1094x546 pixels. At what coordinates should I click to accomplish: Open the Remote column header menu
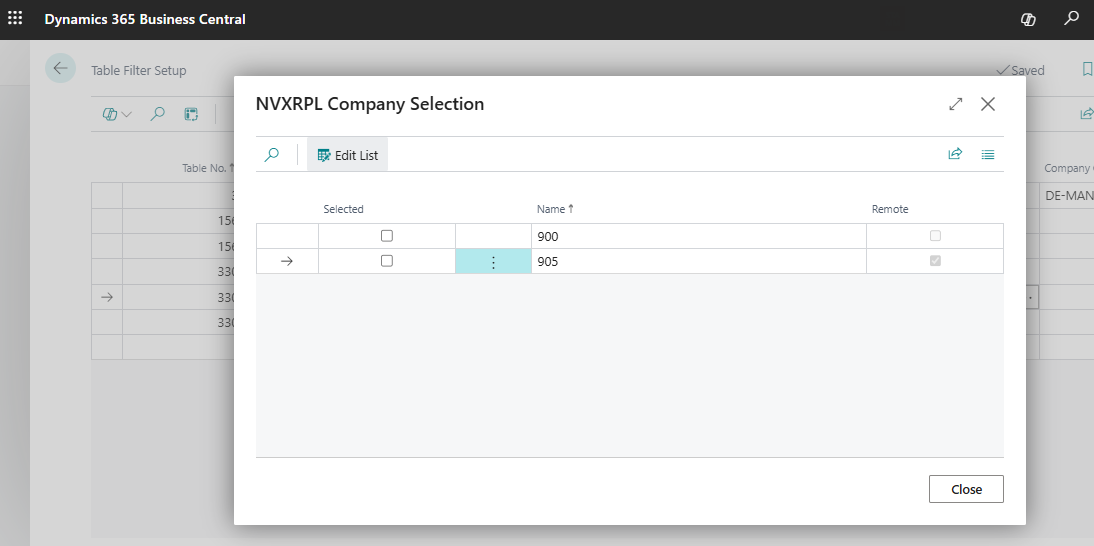click(889, 209)
